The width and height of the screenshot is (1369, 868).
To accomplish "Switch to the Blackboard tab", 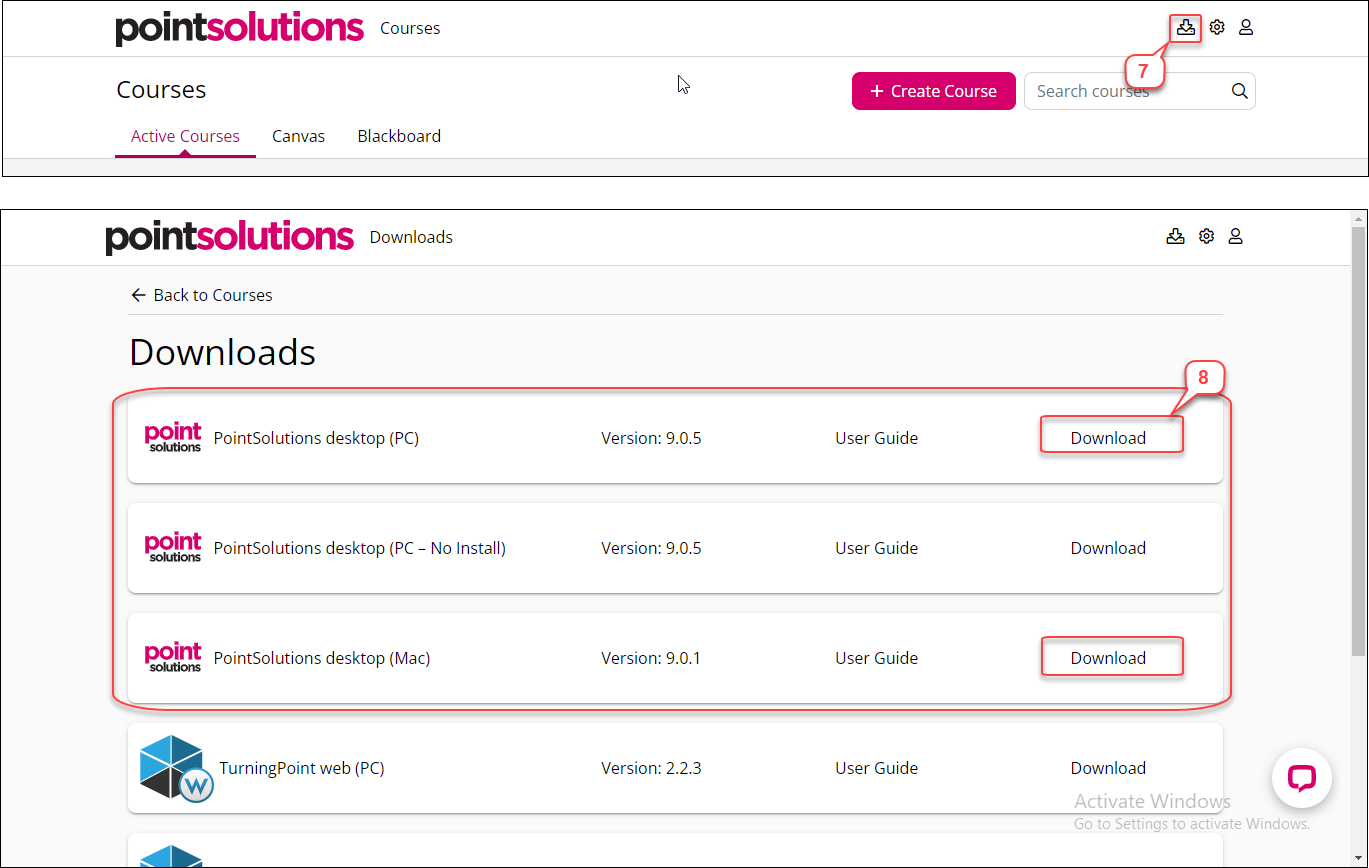I will (x=399, y=136).
